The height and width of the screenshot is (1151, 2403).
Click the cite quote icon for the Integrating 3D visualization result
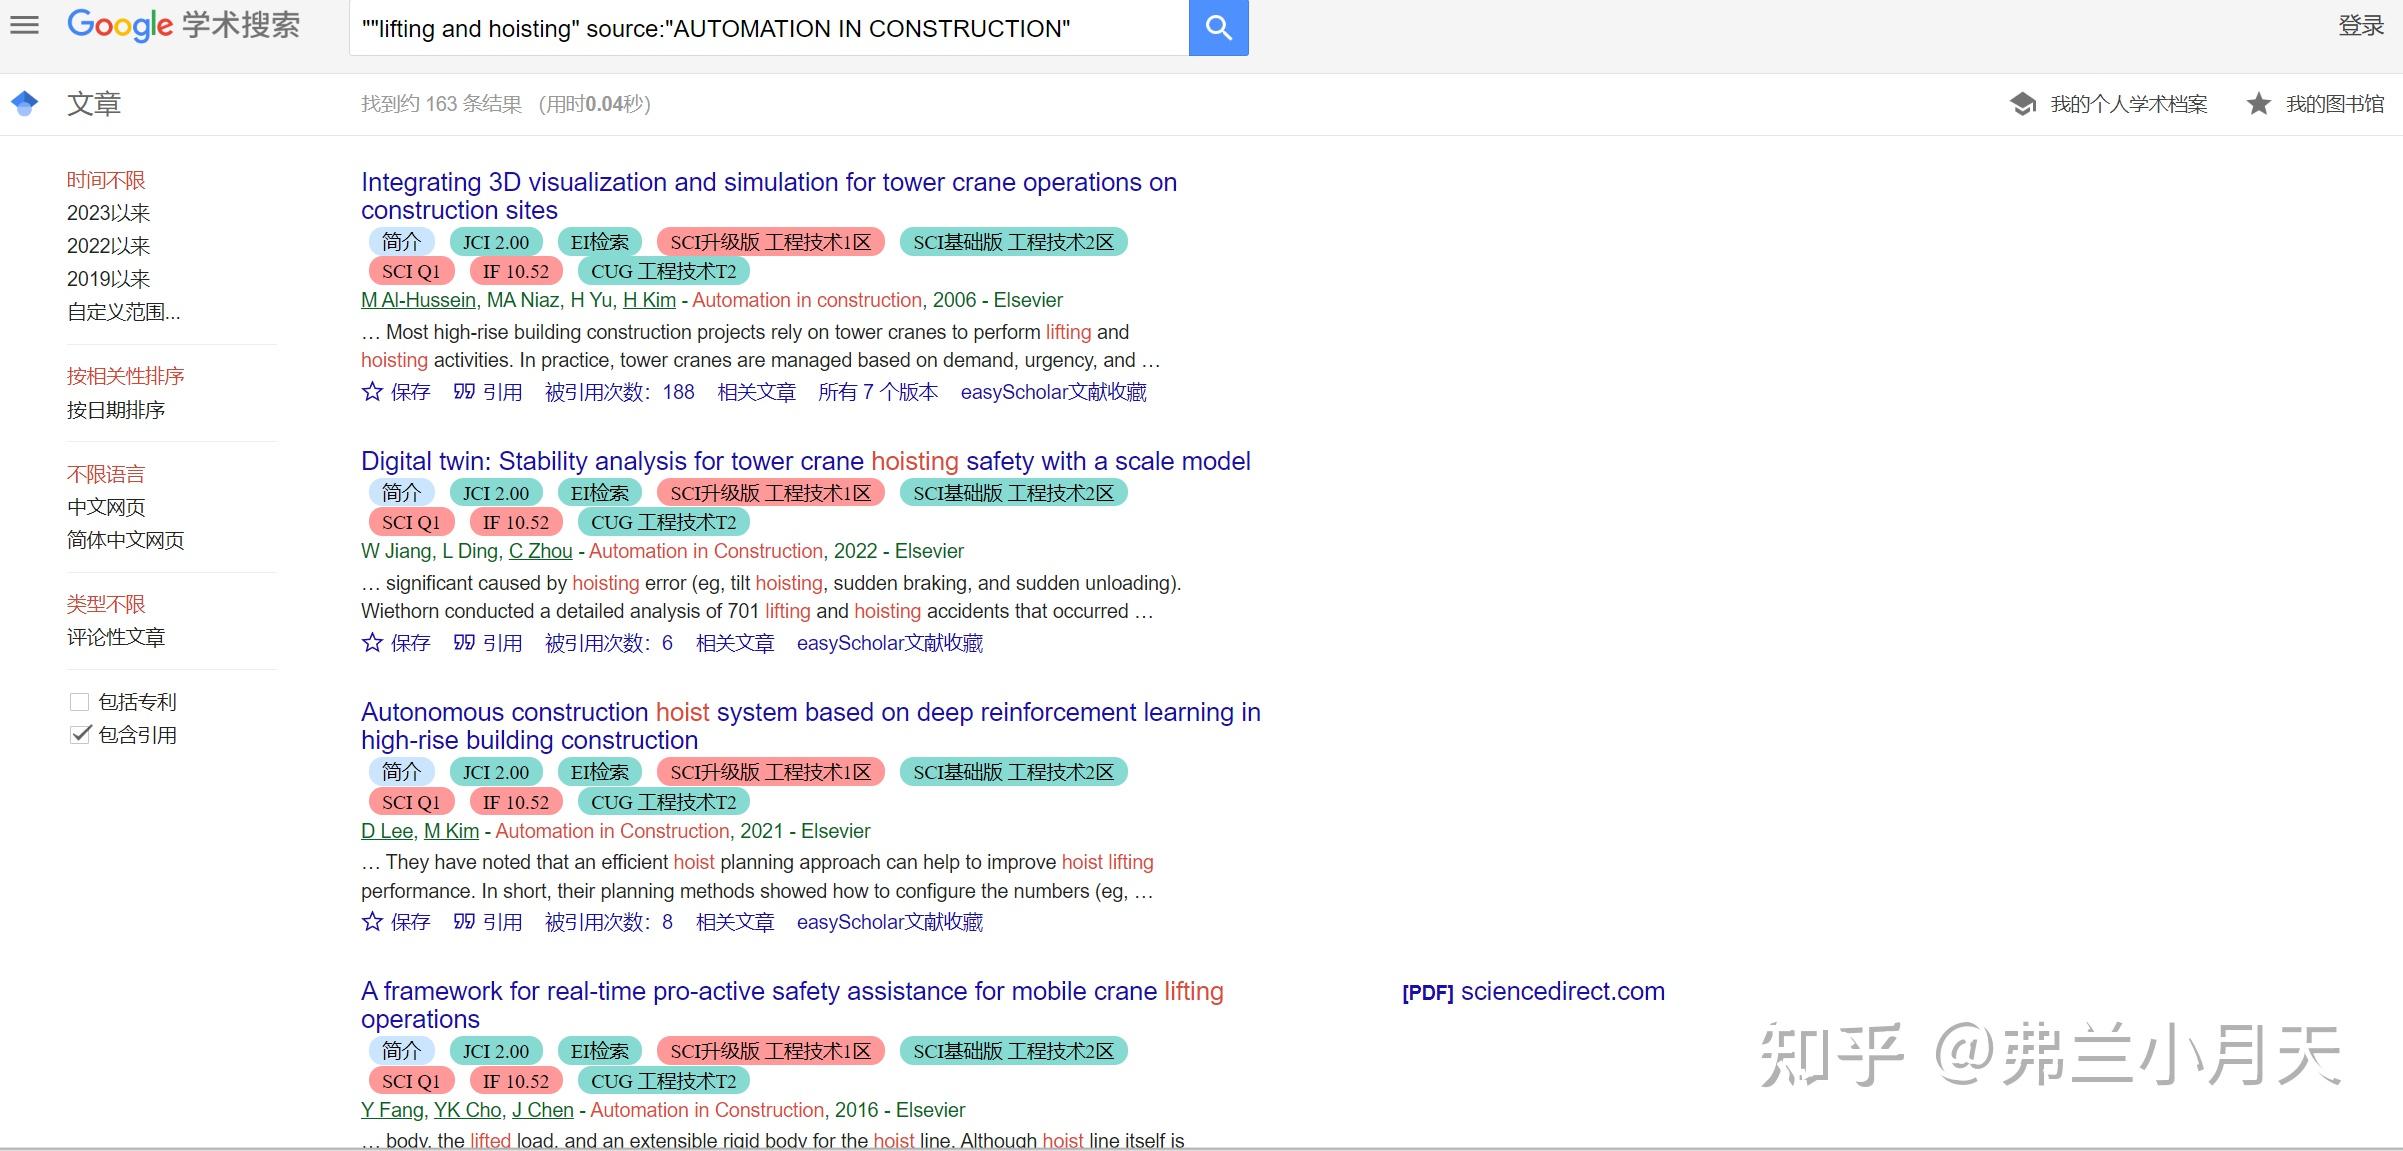[464, 392]
